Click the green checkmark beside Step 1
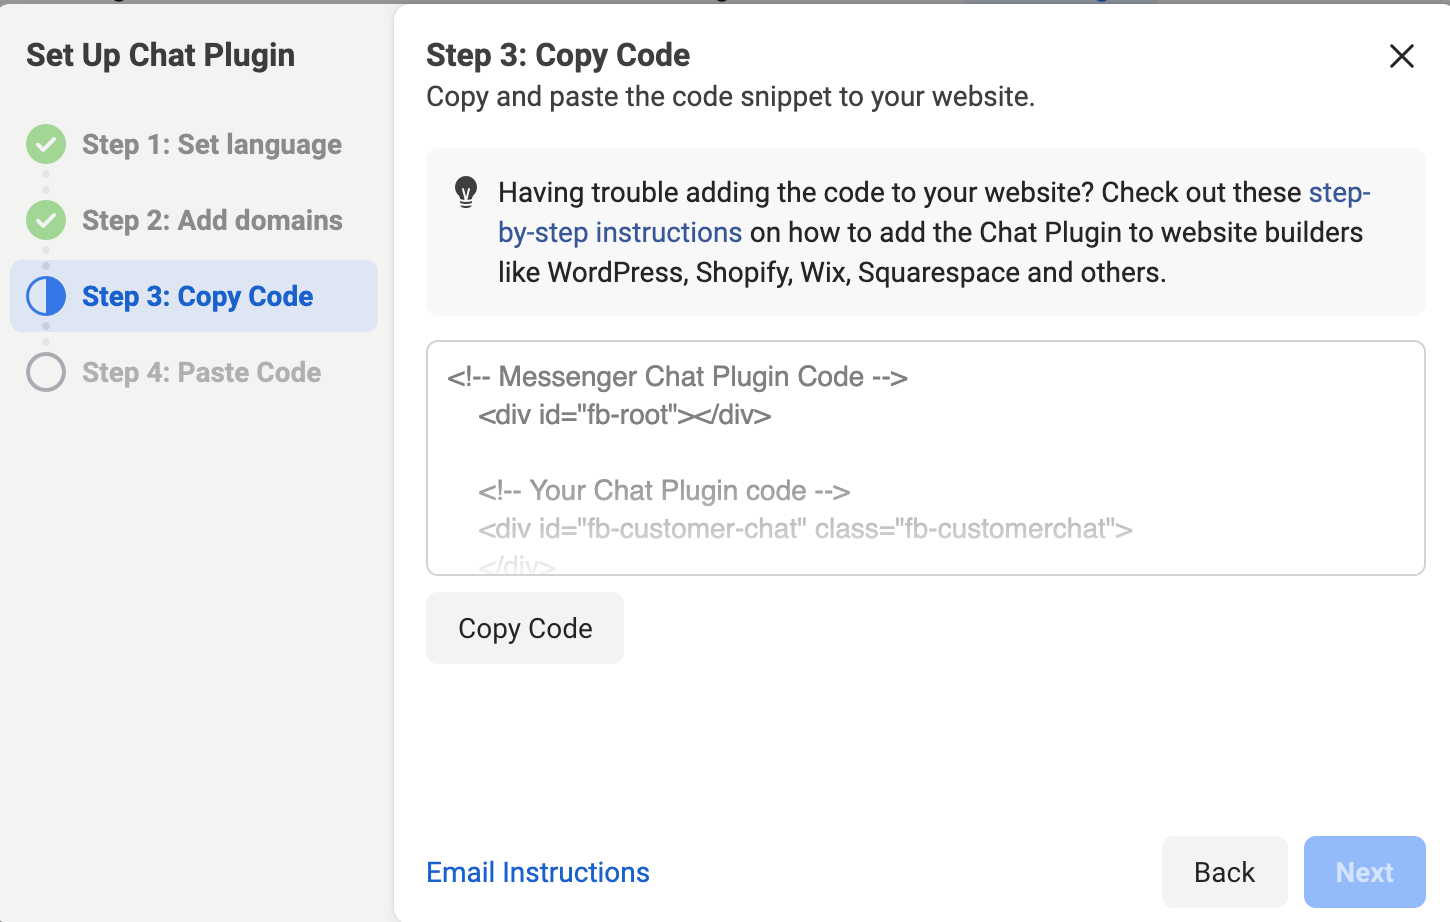This screenshot has height=922, width=1450. 46,144
